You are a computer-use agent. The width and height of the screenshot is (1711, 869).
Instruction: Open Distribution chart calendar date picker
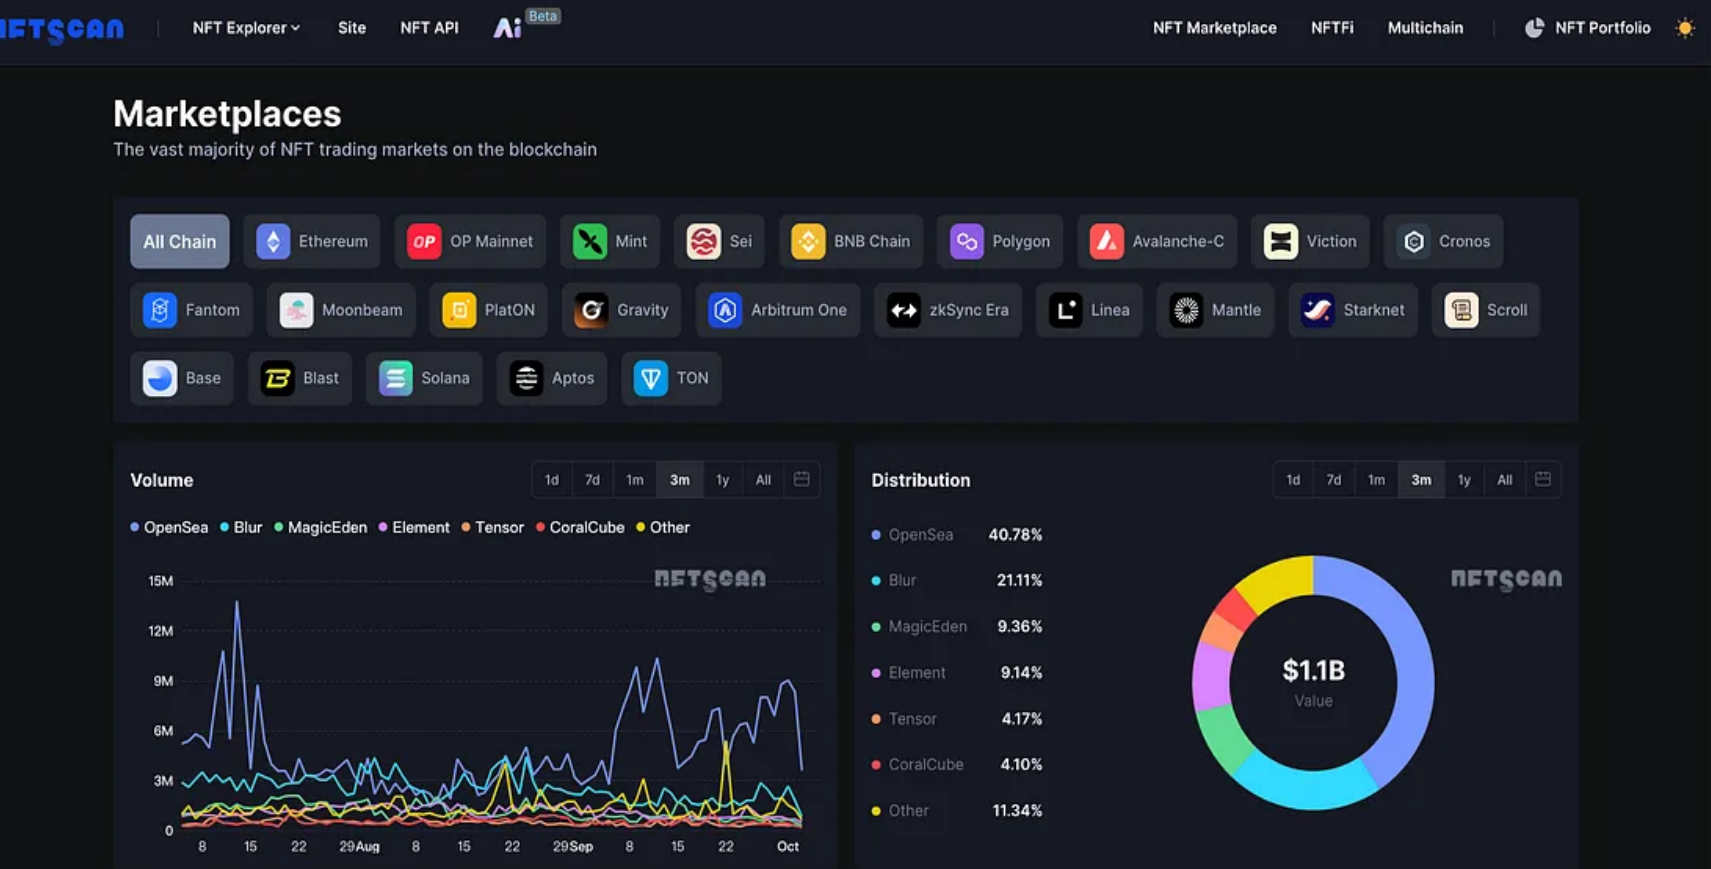(1543, 479)
